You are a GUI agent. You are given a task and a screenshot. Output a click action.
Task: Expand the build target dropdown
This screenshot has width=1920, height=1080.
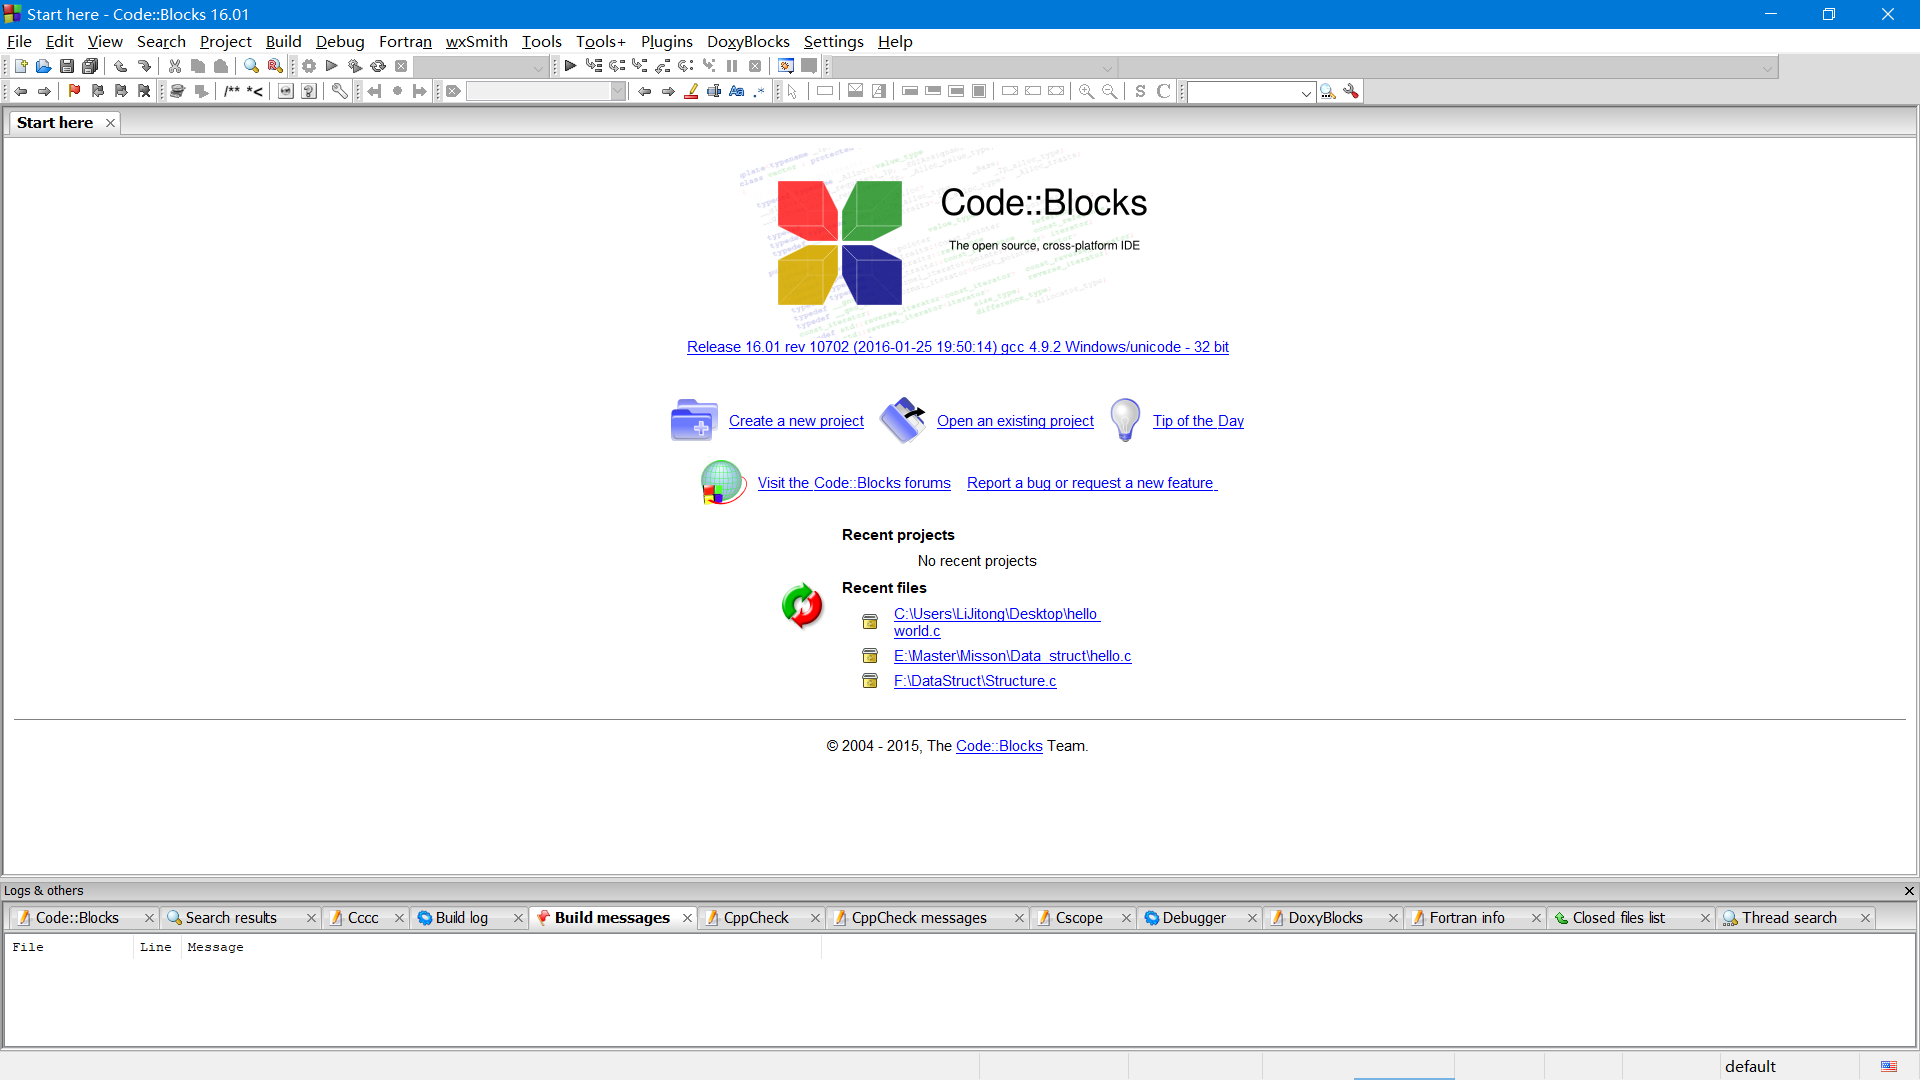tap(538, 67)
